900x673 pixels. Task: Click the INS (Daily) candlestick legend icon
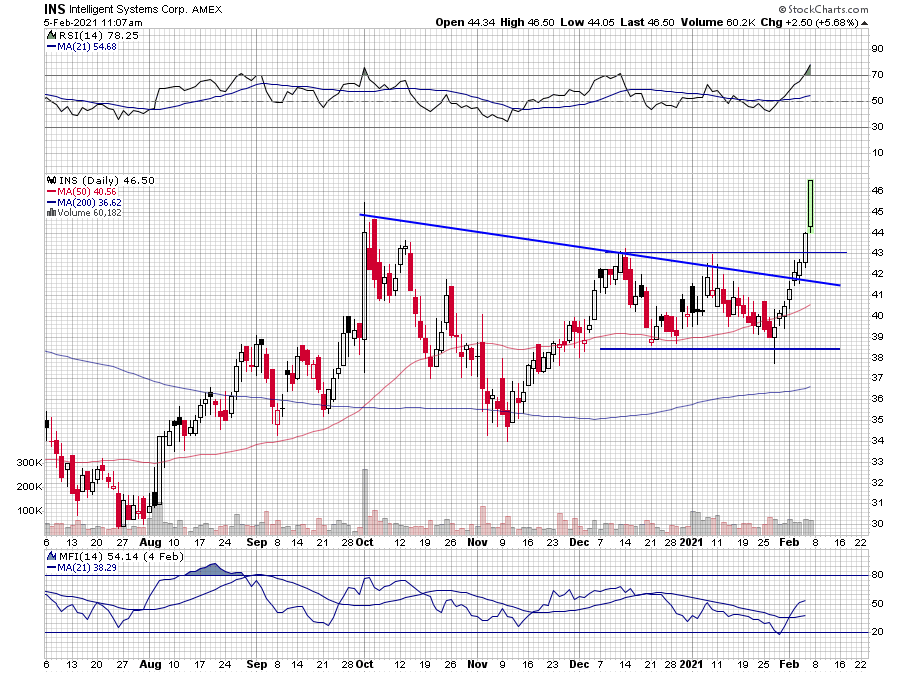[51, 180]
